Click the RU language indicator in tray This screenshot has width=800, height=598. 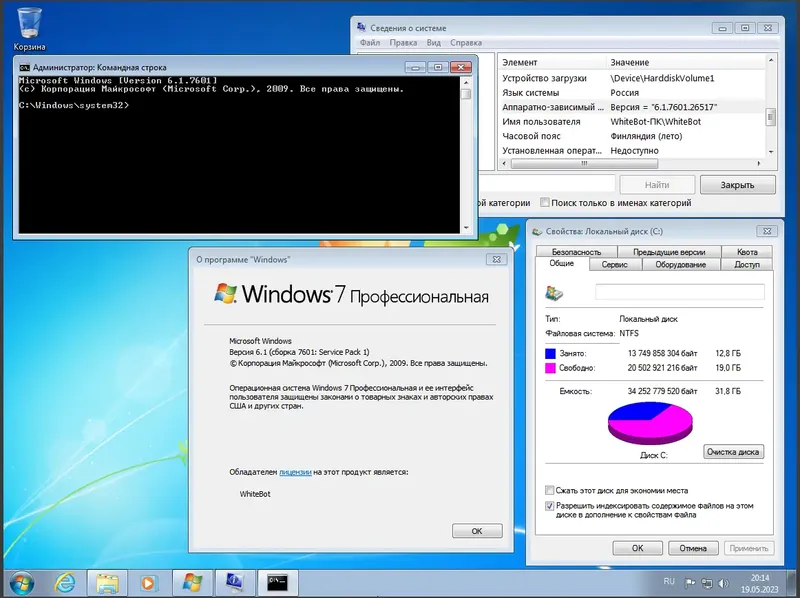pos(669,582)
